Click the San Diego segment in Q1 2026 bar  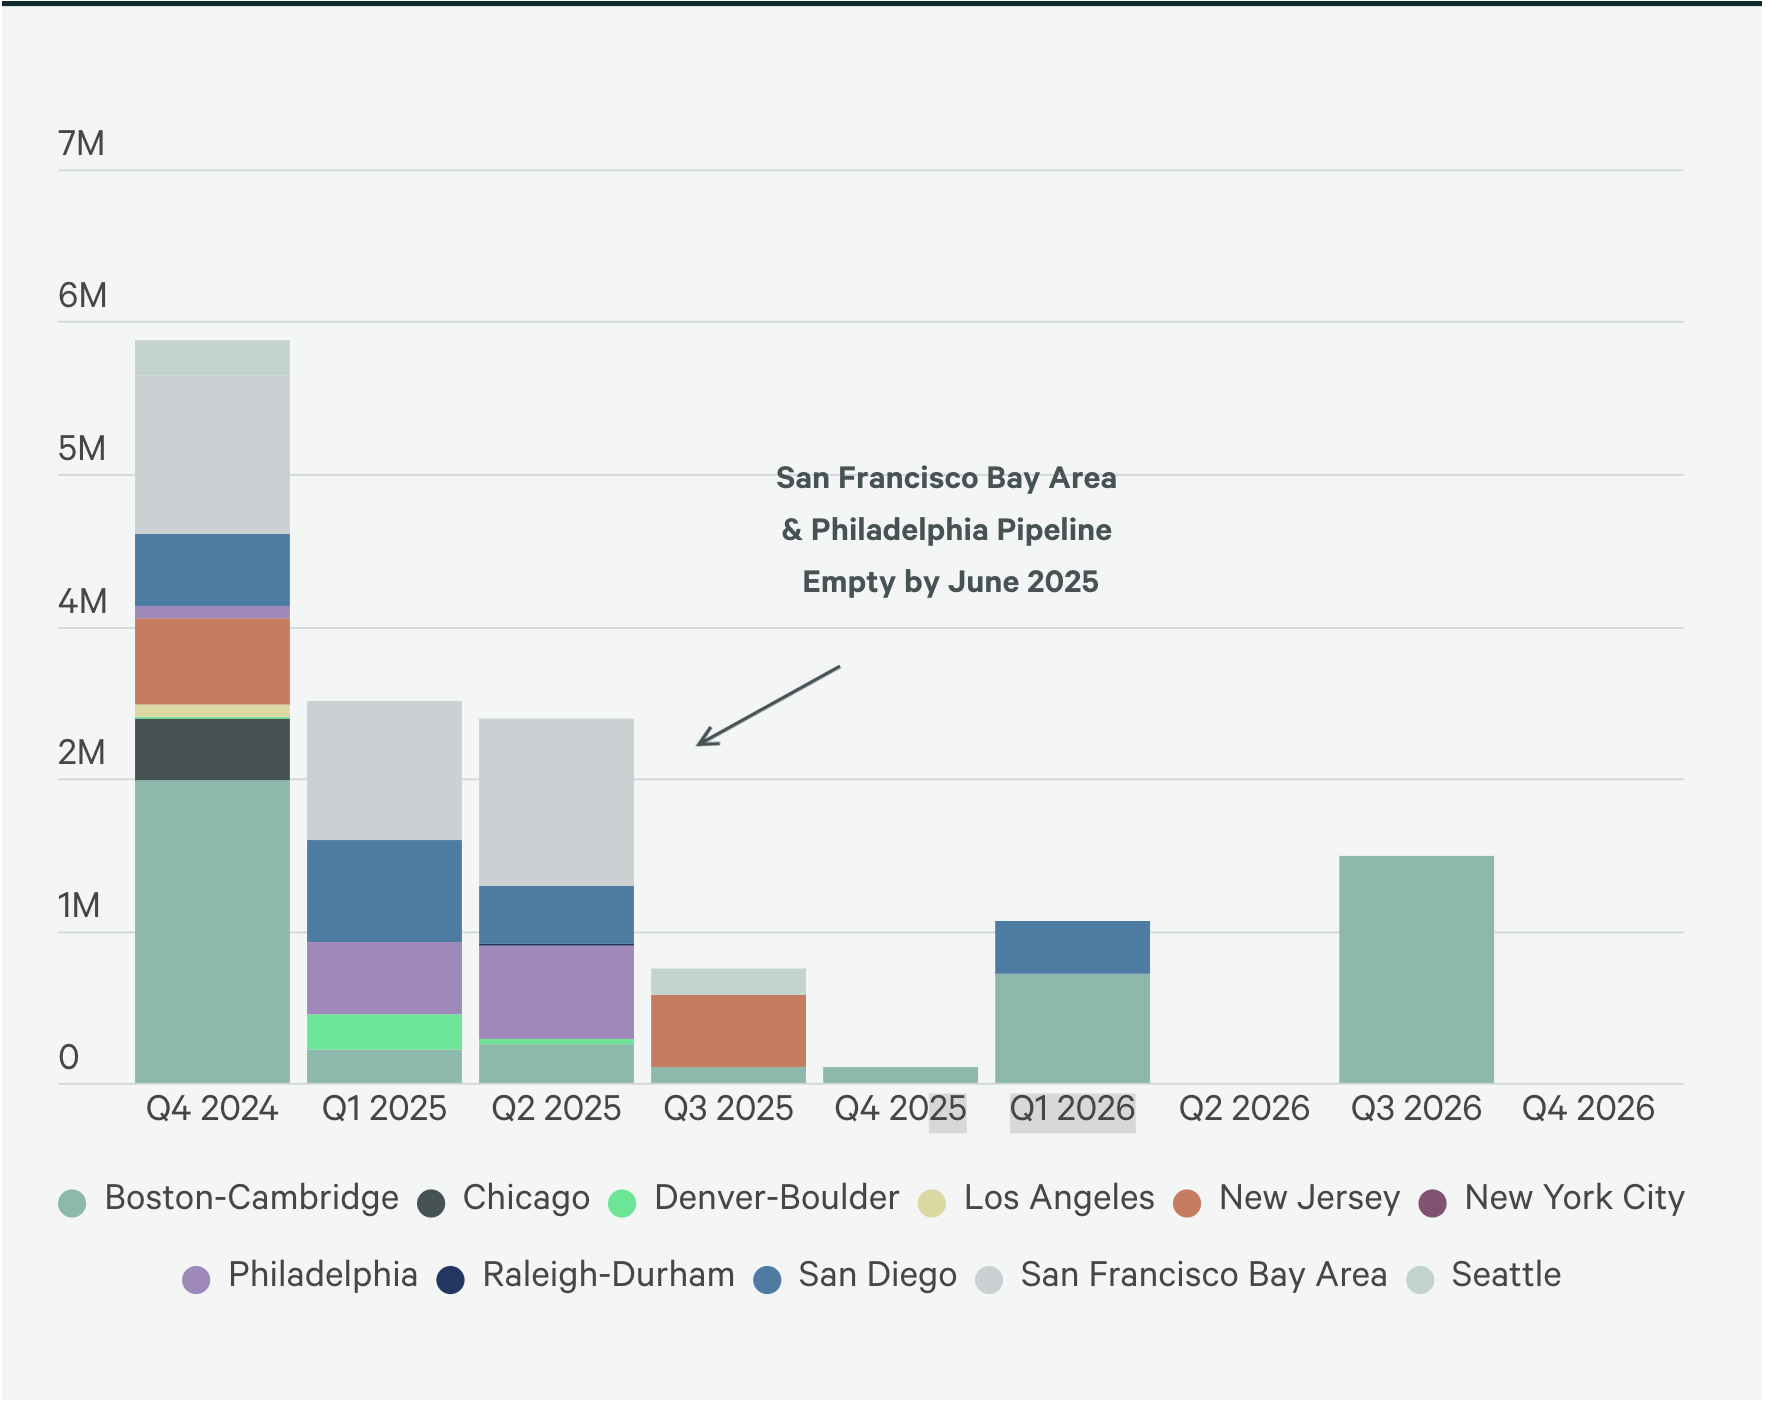1072,947
